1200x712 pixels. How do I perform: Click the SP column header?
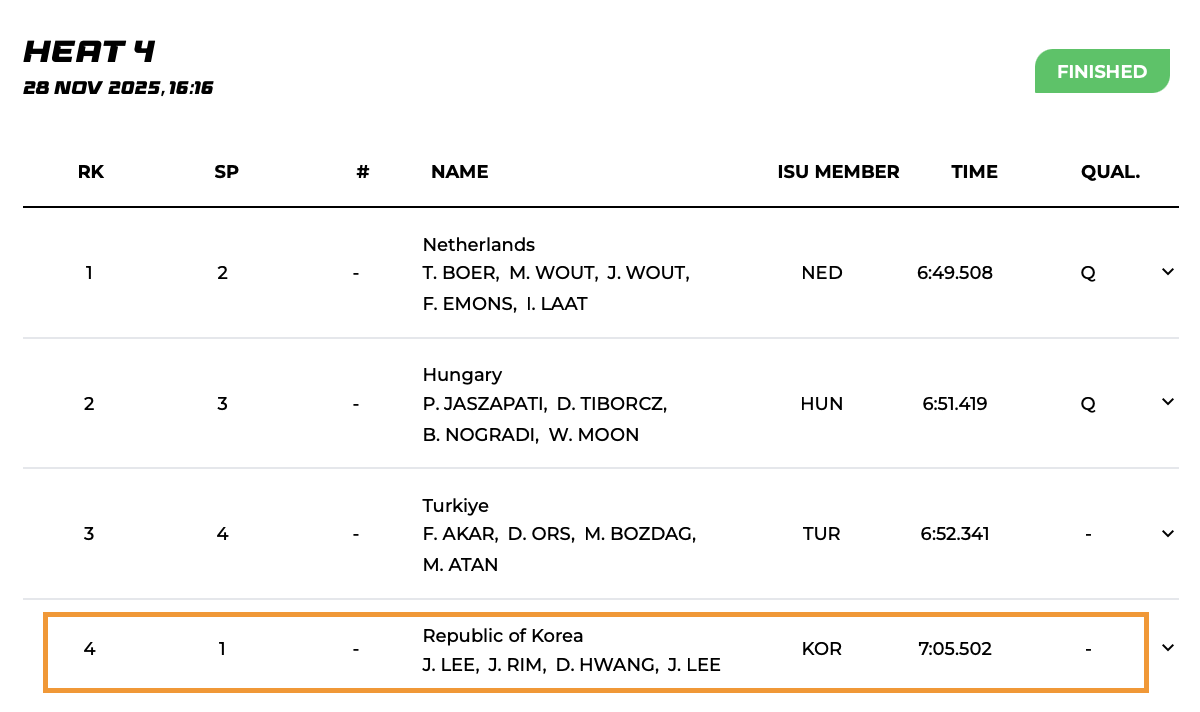(x=226, y=172)
